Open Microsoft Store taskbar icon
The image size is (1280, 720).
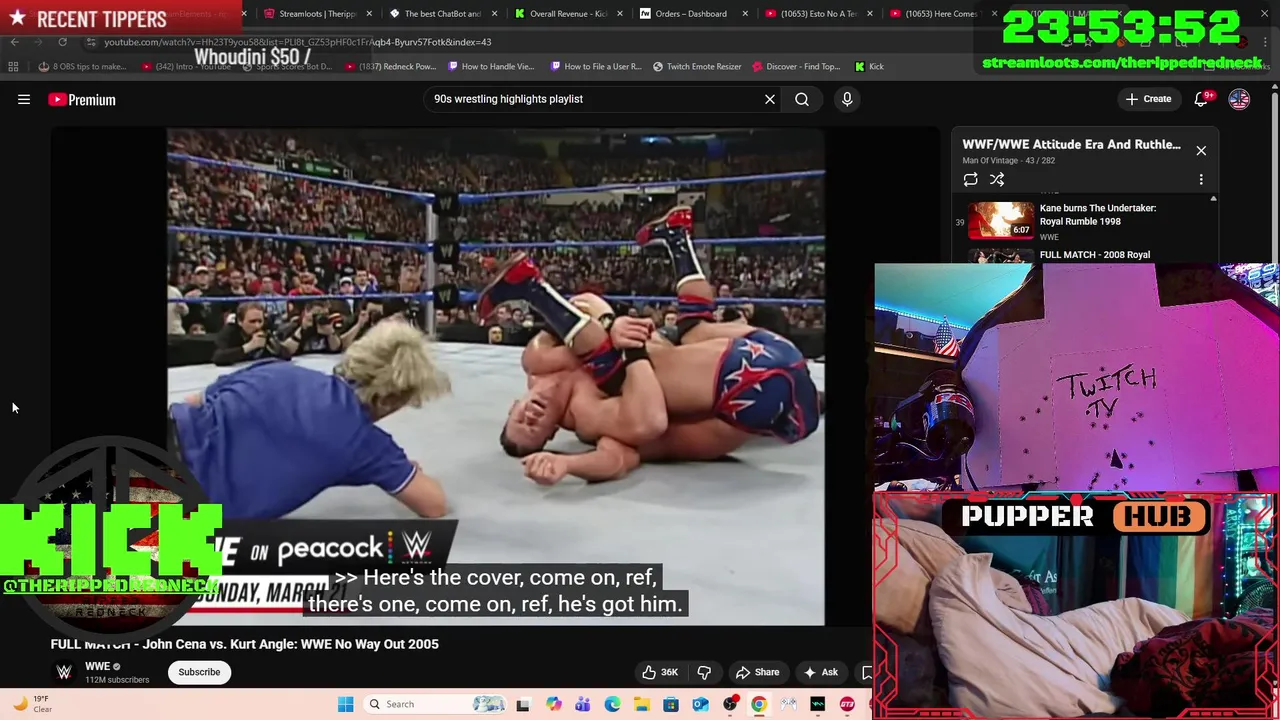(671, 704)
